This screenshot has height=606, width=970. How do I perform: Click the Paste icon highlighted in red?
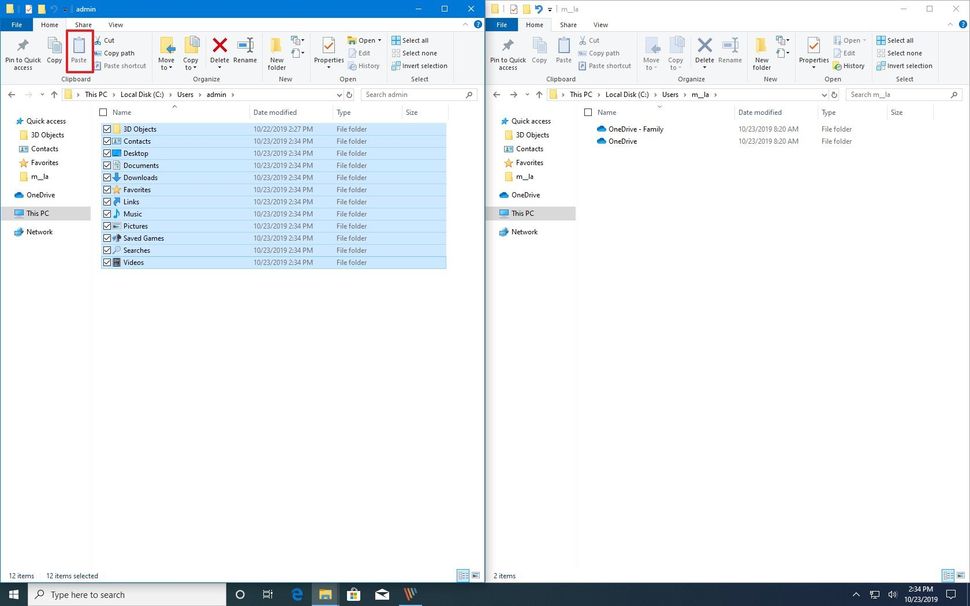pos(79,50)
